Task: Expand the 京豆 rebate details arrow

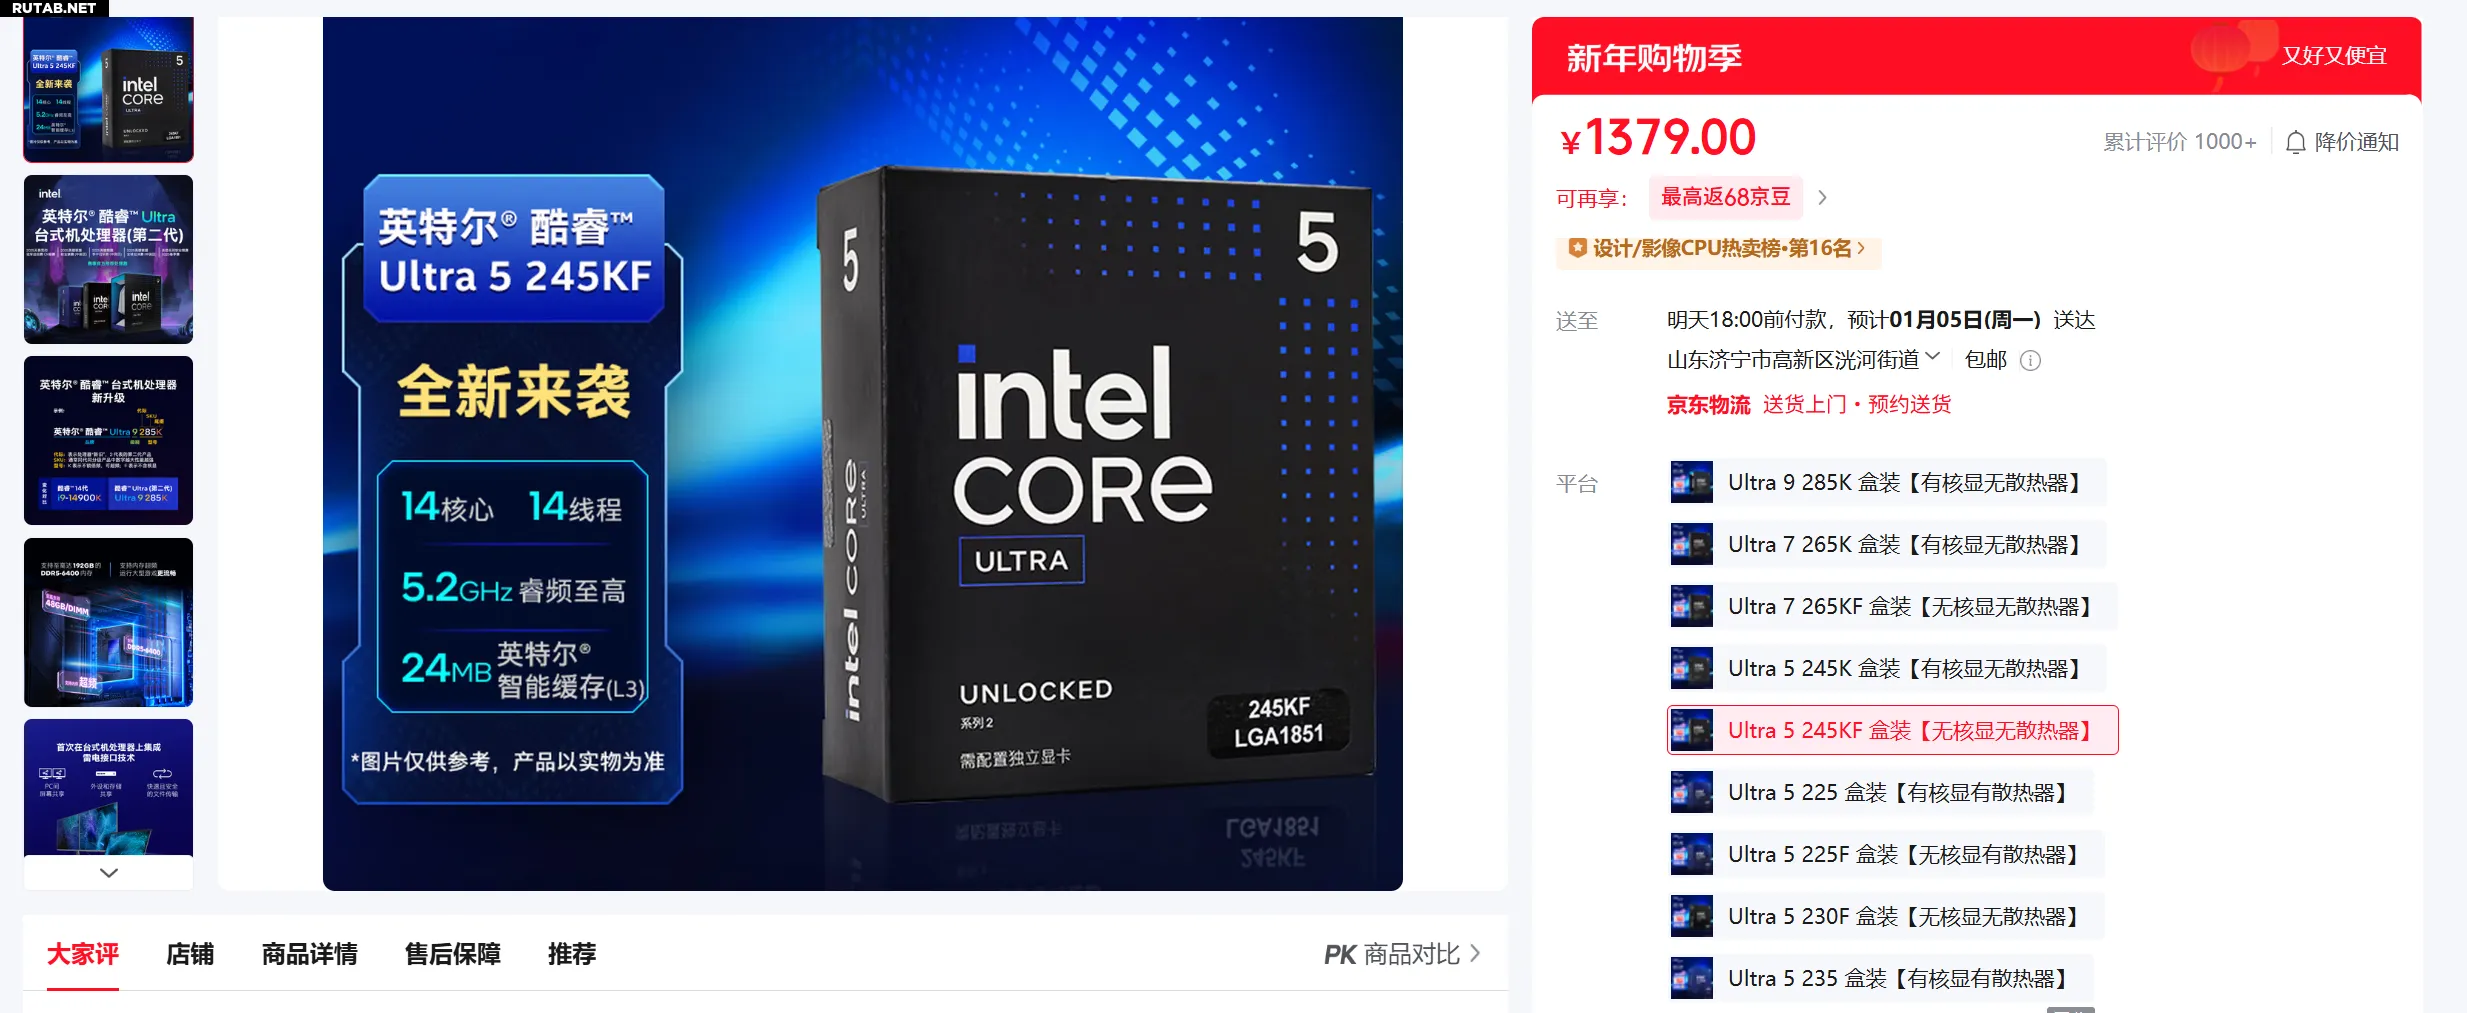Action: [x=1822, y=198]
